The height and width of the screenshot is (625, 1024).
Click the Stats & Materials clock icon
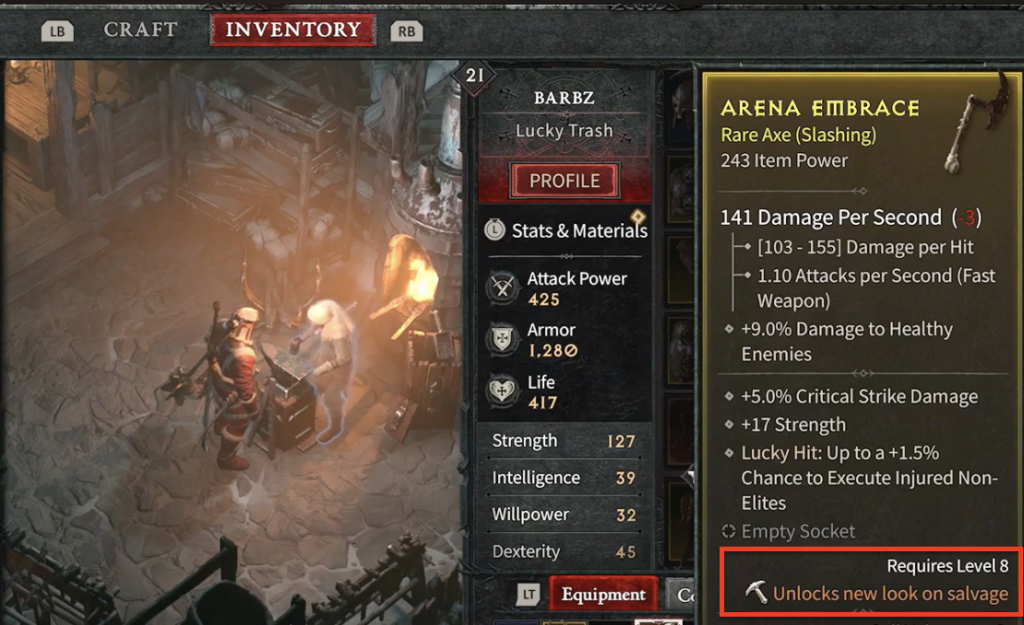[495, 230]
